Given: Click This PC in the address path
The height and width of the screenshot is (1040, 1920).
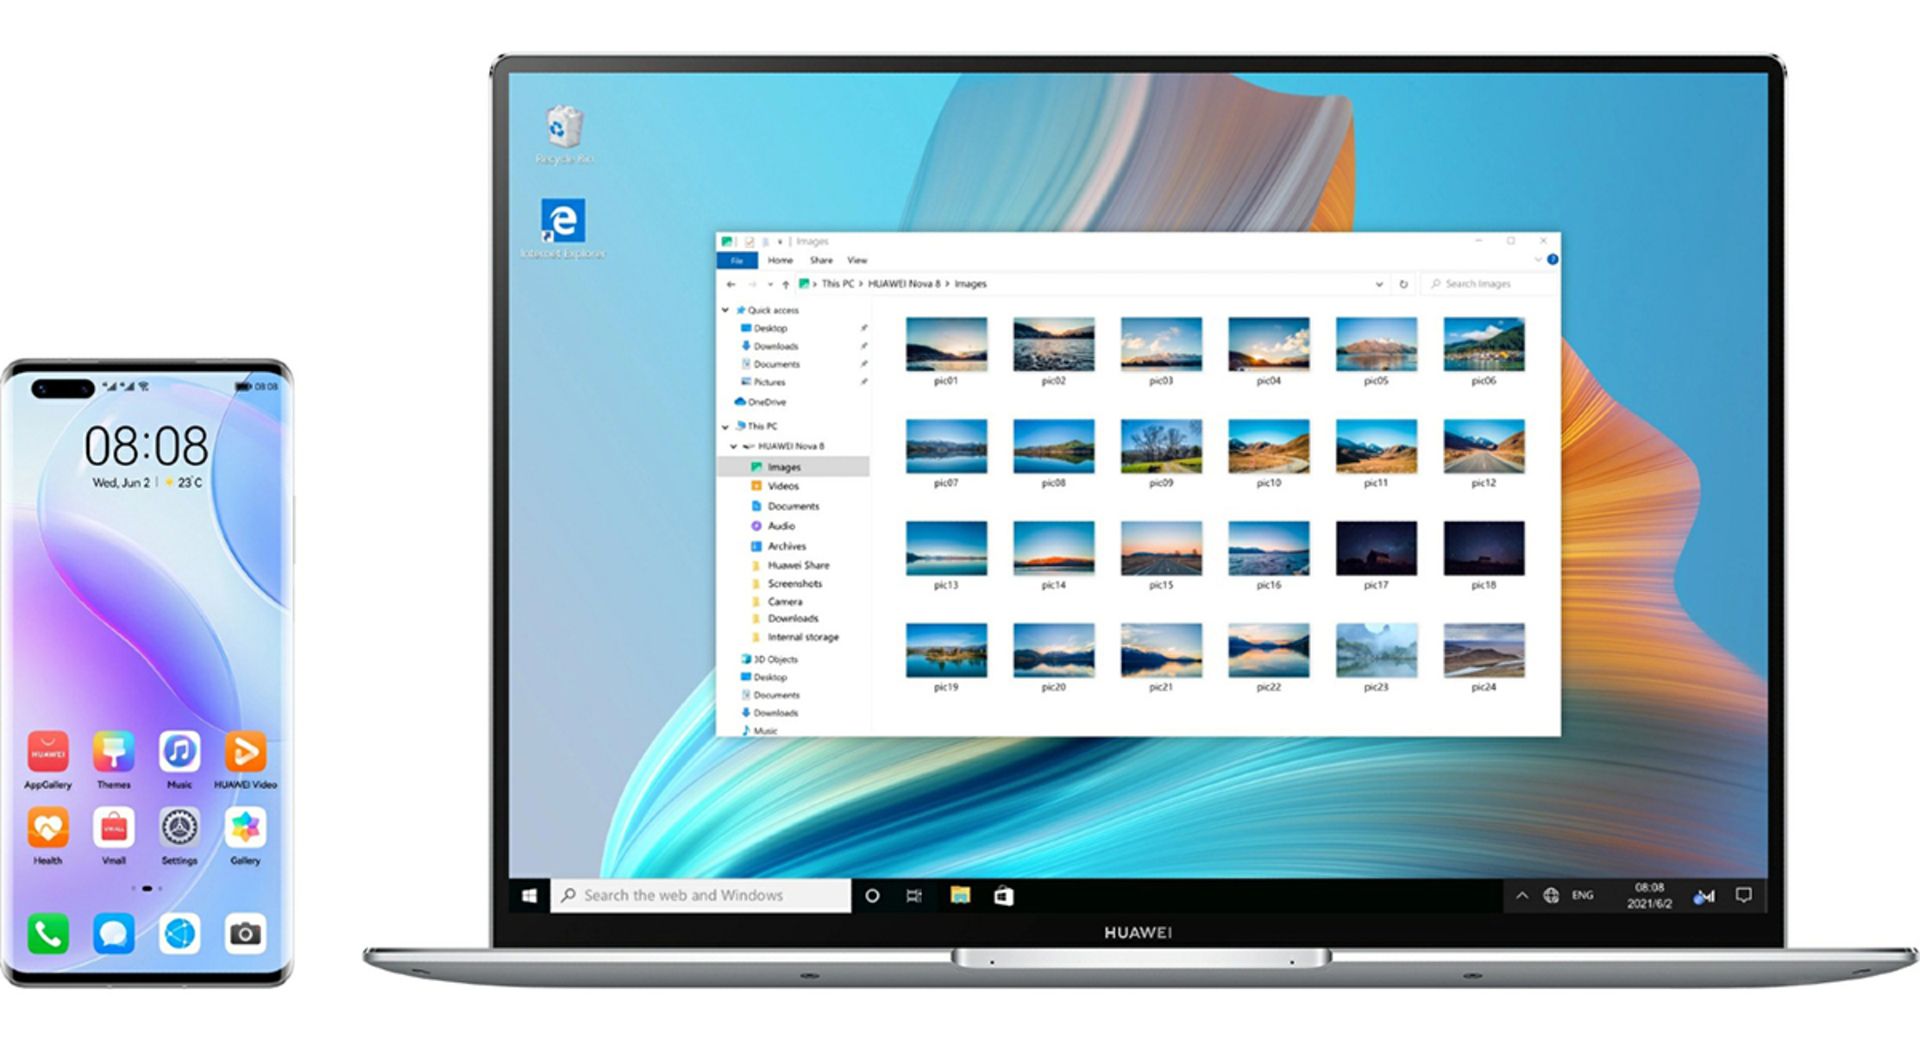Looking at the screenshot, I should click(x=838, y=284).
